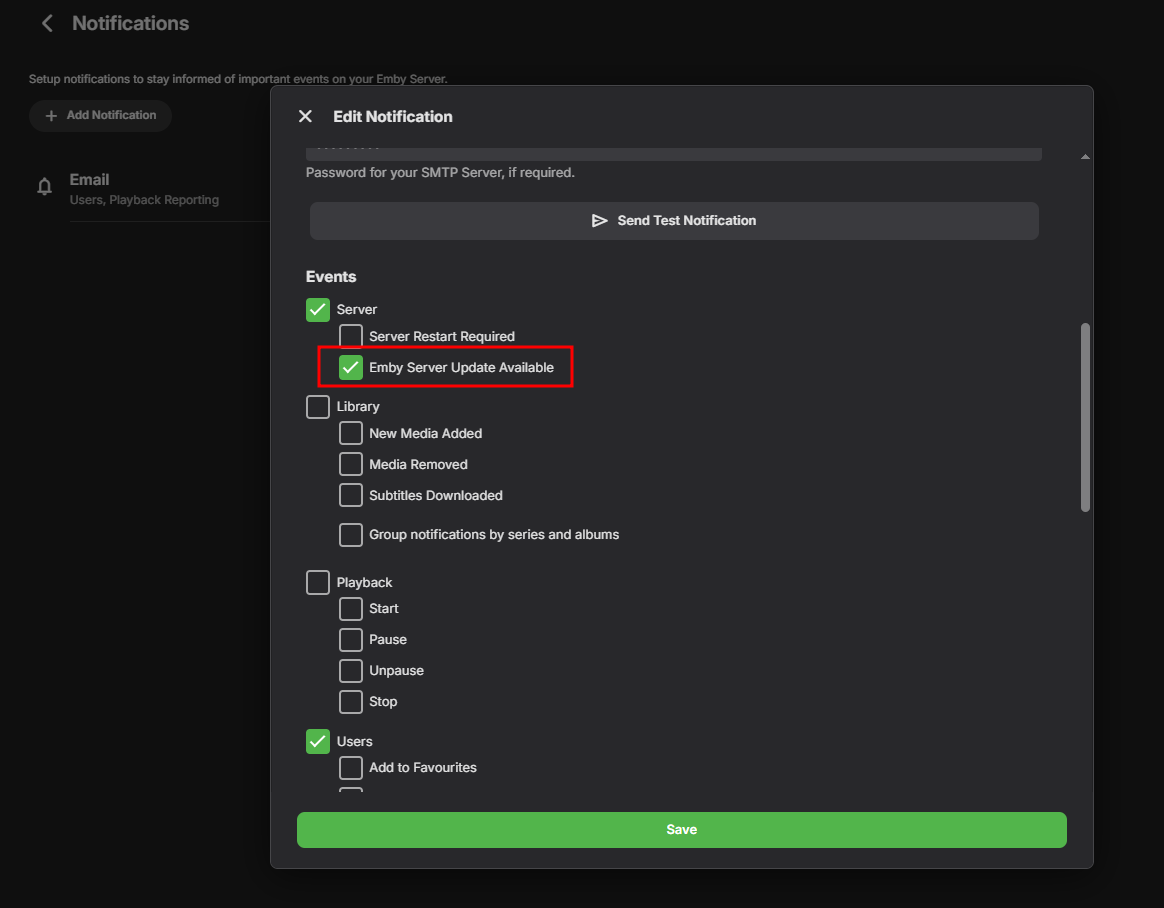Close the Edit Notification dialog with X
Viewport: 1164px width, 908px height.
305,117
